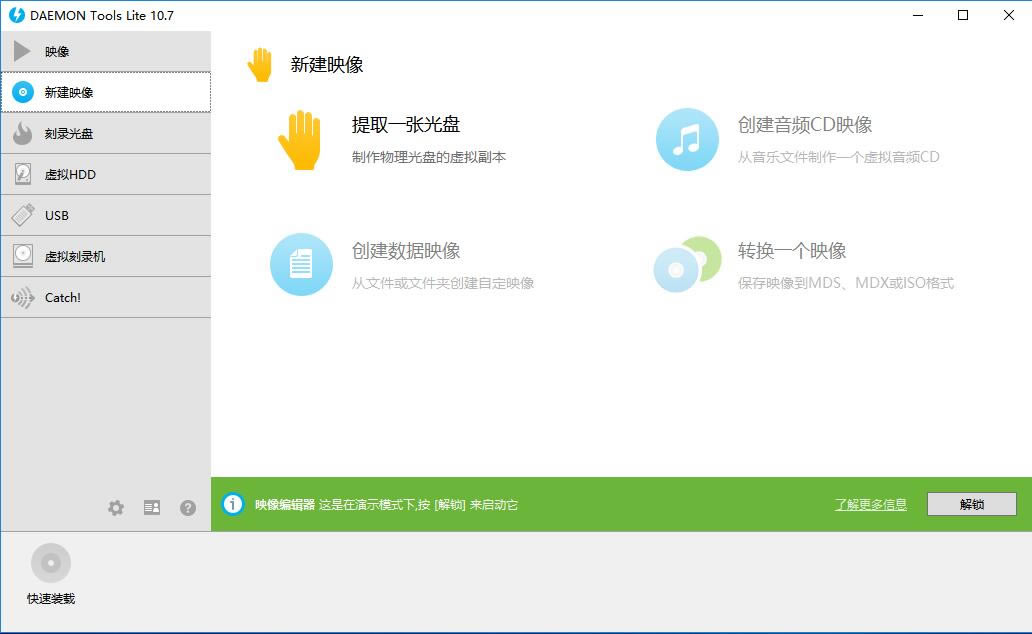This screenshot has height=634, width=1032.
Task: Click the 创建音频CD映像 music icon
Action: (x=686, y=139)
